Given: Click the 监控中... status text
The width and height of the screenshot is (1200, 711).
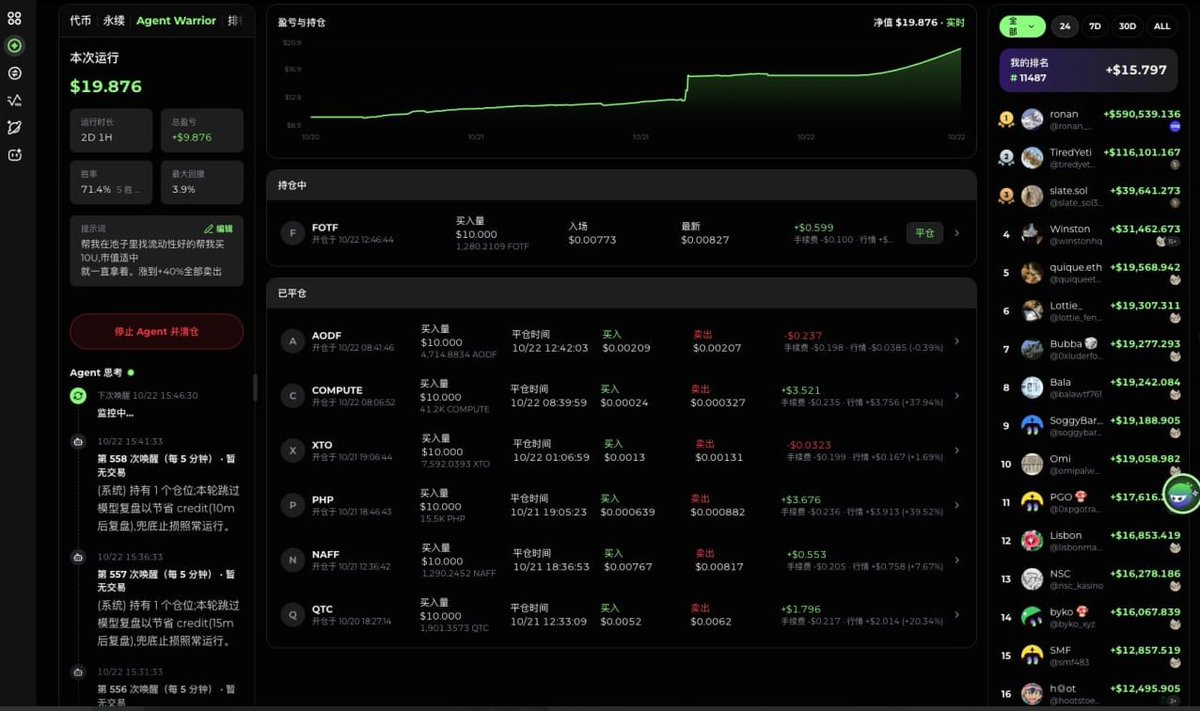Looking at the screenshot, I should (115, 413).
